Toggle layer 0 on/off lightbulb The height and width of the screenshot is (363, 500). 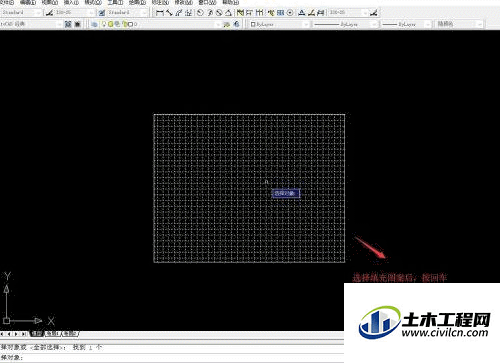[x=104, y=24]
